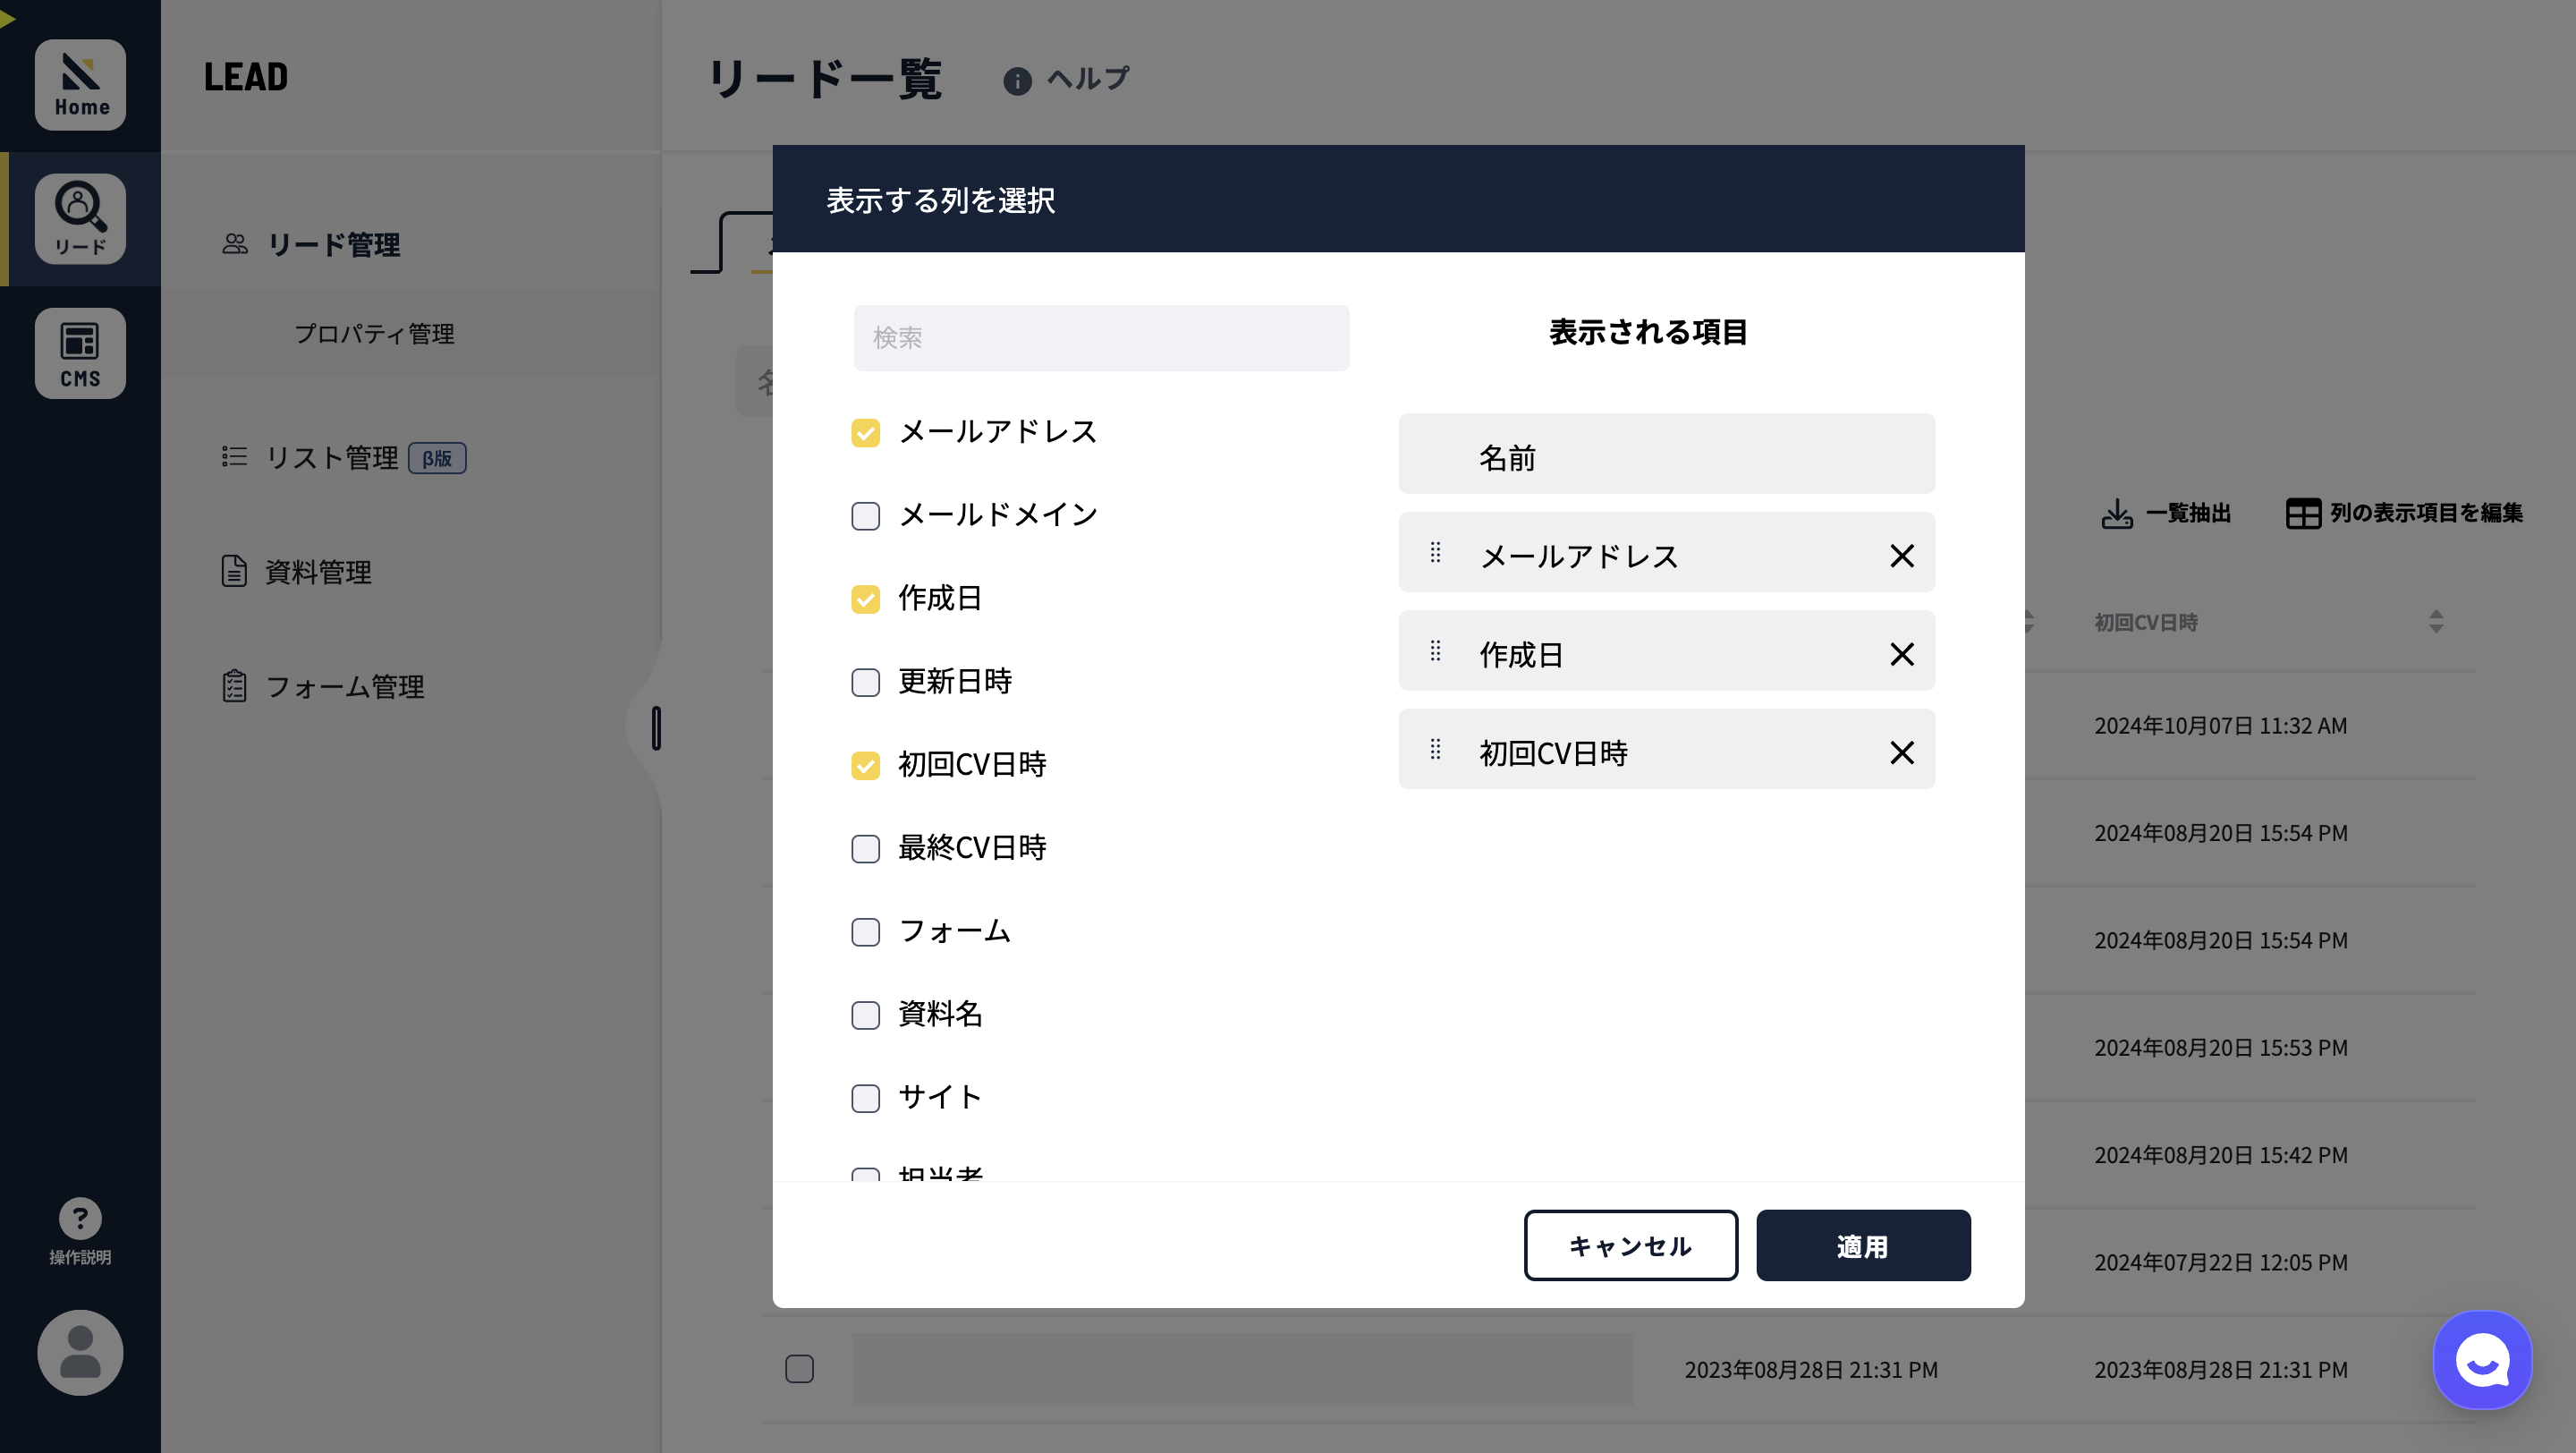This screenshot has height=1453, width=2576.
Task: Grab the drag handle for 作成日
Action: pos(1435,651)
